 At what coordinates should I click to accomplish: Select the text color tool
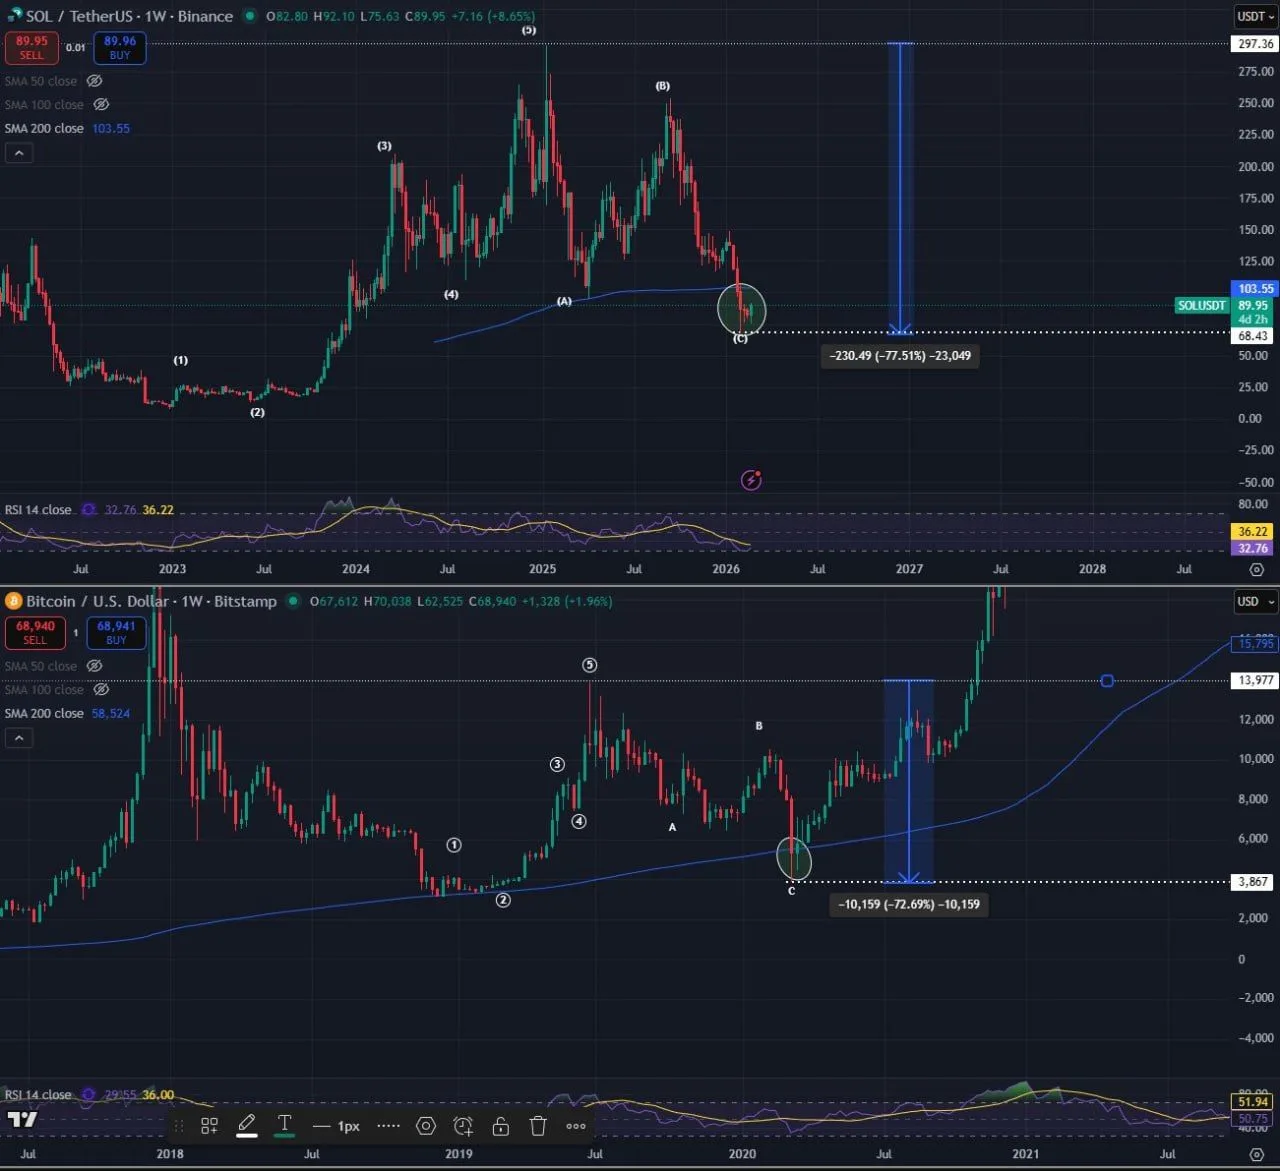click(284, 1125)
